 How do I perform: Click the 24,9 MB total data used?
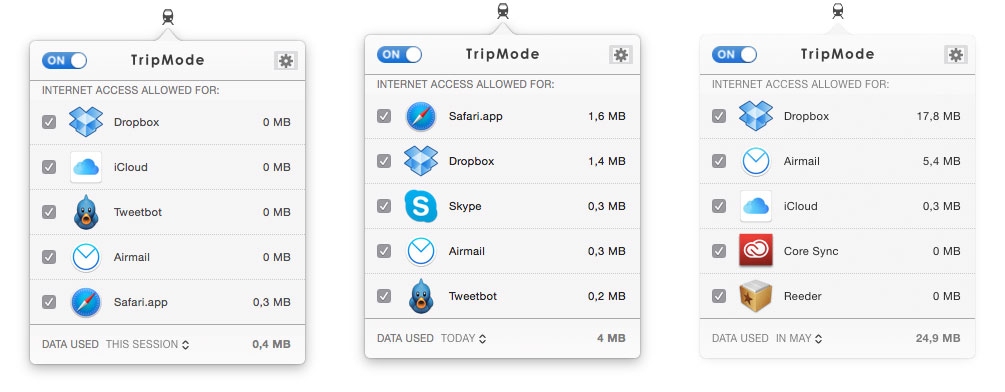click(x=938, y=338)
